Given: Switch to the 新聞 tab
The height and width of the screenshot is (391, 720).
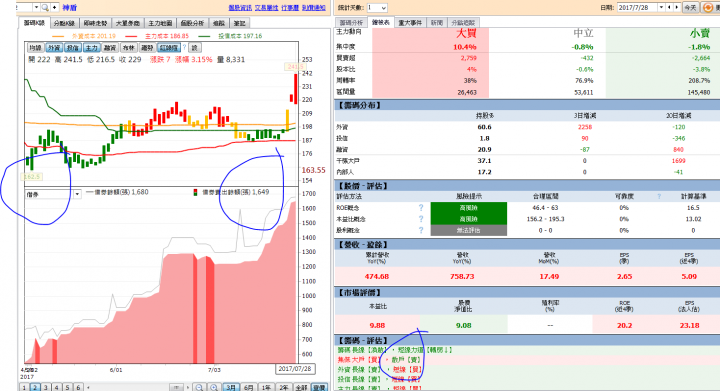Looking at the screenshot, I should click(437, 22).
